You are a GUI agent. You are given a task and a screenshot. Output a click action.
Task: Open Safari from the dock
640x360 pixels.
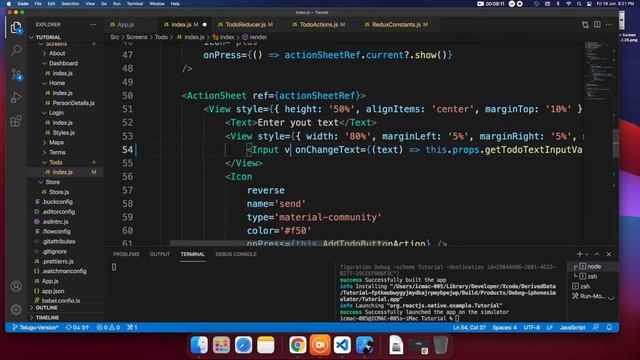243,345
